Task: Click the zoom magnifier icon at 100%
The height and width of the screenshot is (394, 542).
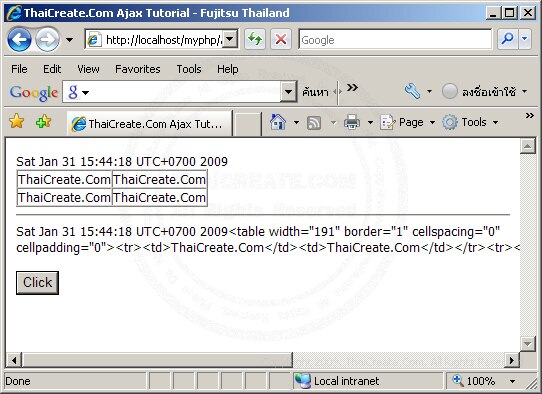Action: point(458,381)
